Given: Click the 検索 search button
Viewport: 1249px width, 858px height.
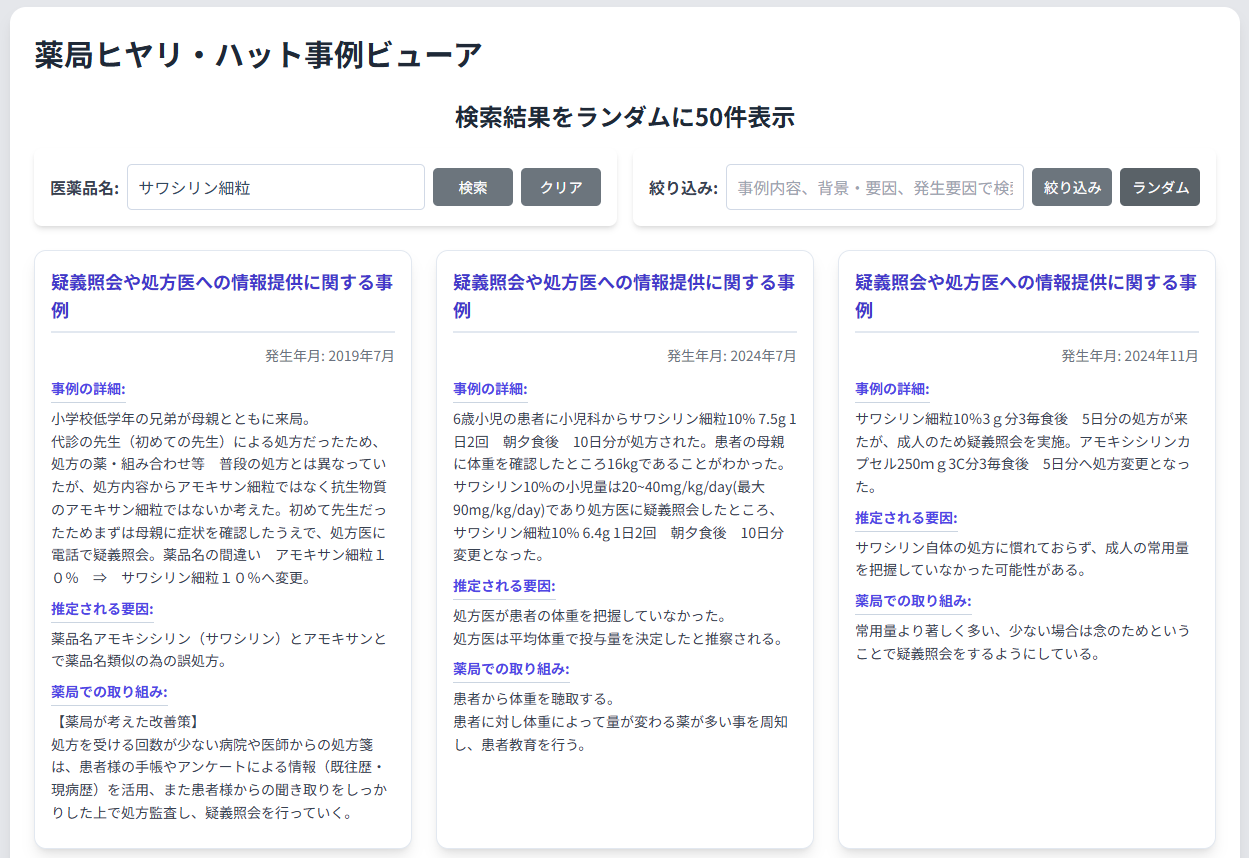Looking at the screenshot, I should (472, 187).
